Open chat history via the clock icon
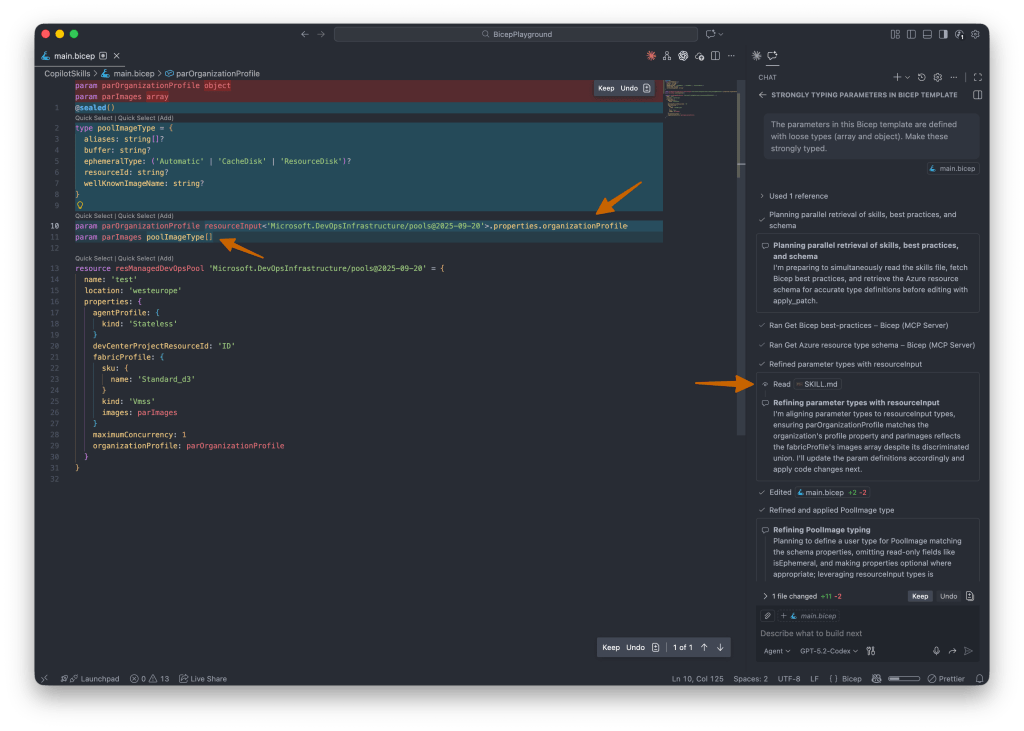Screen dimensions: 1024x731 921,77
